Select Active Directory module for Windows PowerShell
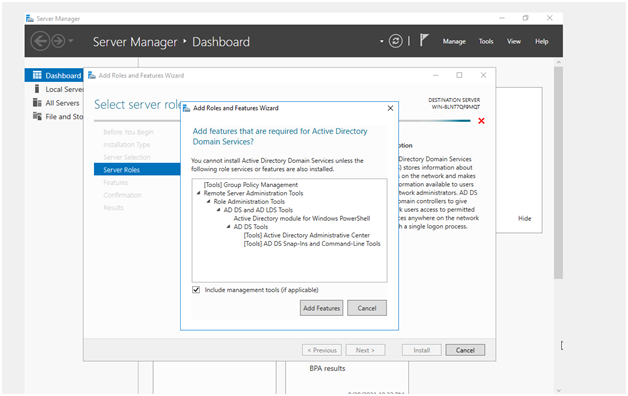The image size is (628, 396). tap(302, 218)
